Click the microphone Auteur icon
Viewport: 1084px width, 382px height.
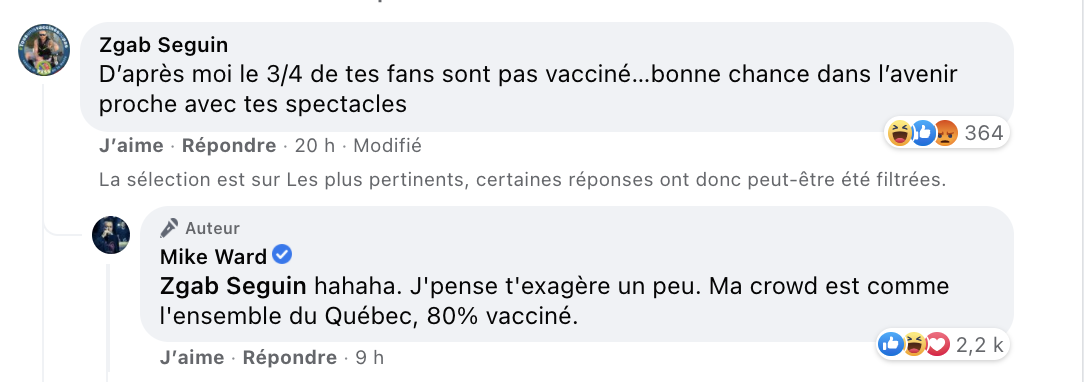coord(169,228)
